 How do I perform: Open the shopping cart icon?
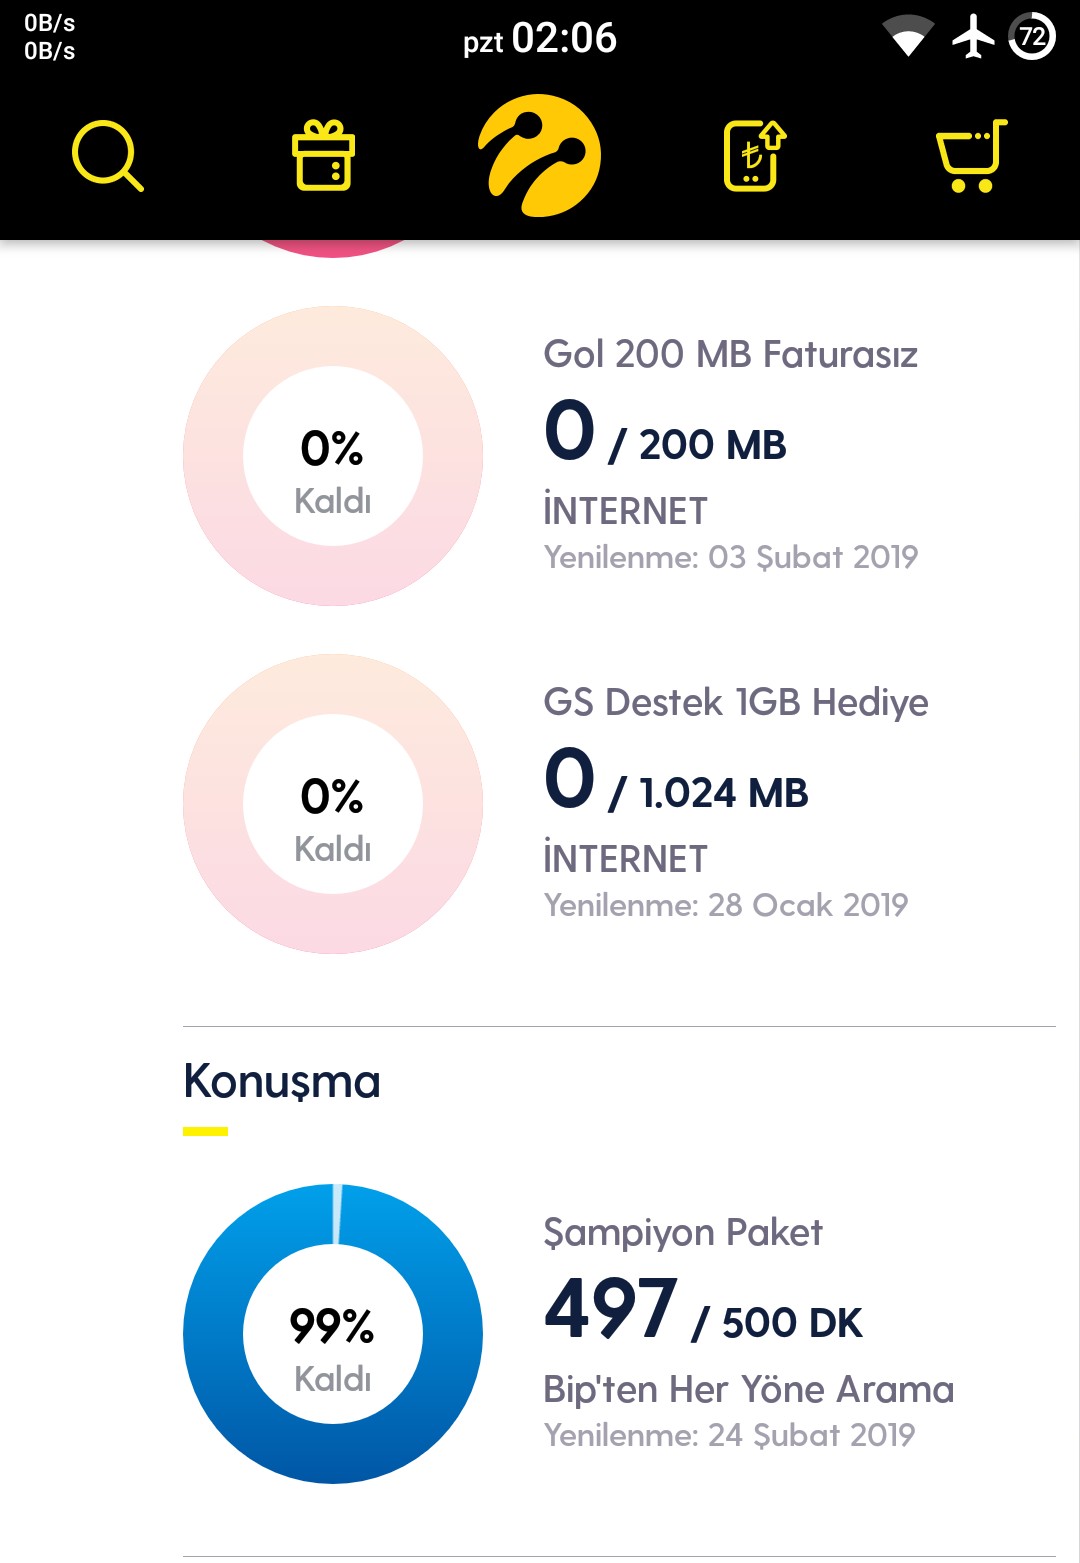click(x=971, y=155)
